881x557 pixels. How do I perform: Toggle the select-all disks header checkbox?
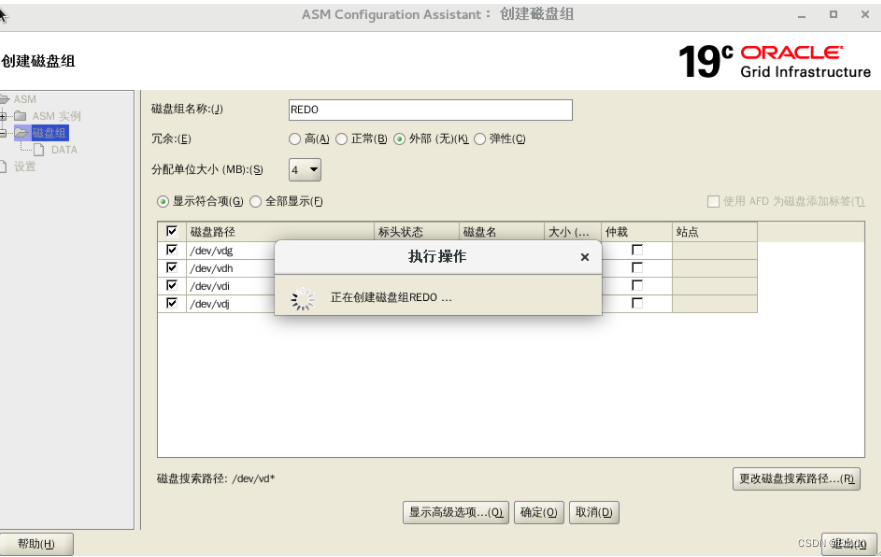tap(172, 232)
